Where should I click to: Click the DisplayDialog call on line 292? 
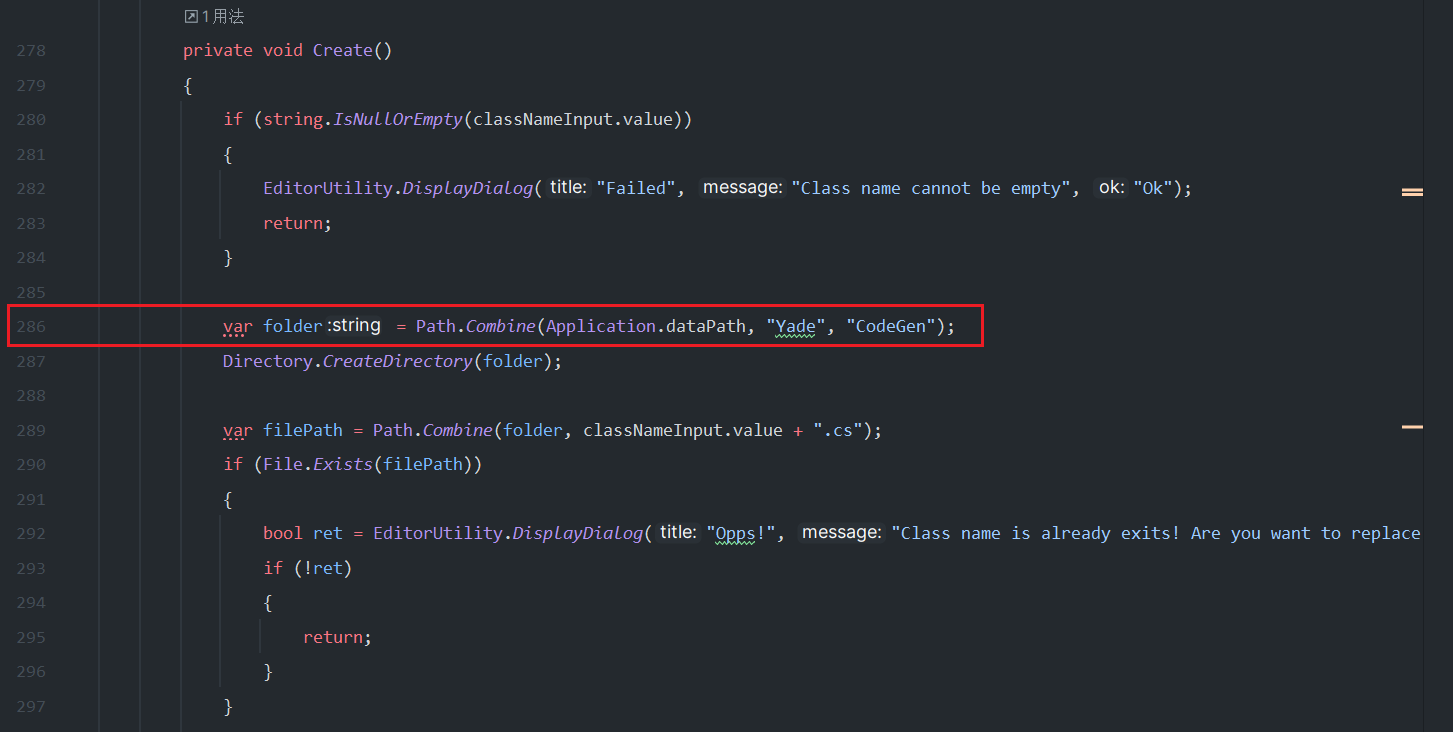[577, 533]
